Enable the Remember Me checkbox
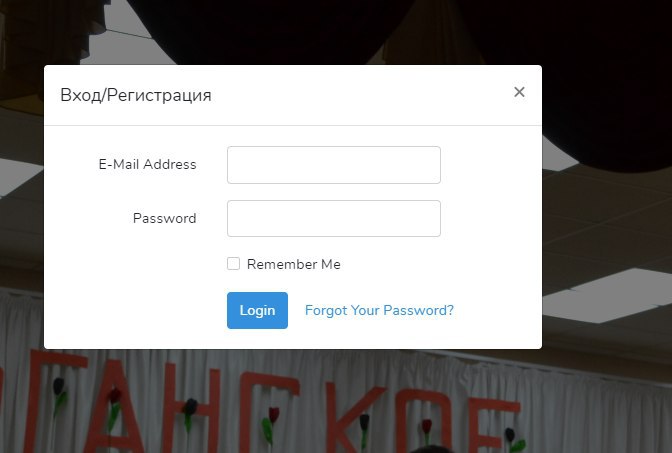The image size is (672, 453). pyautogui.click(x=233, y=264)
